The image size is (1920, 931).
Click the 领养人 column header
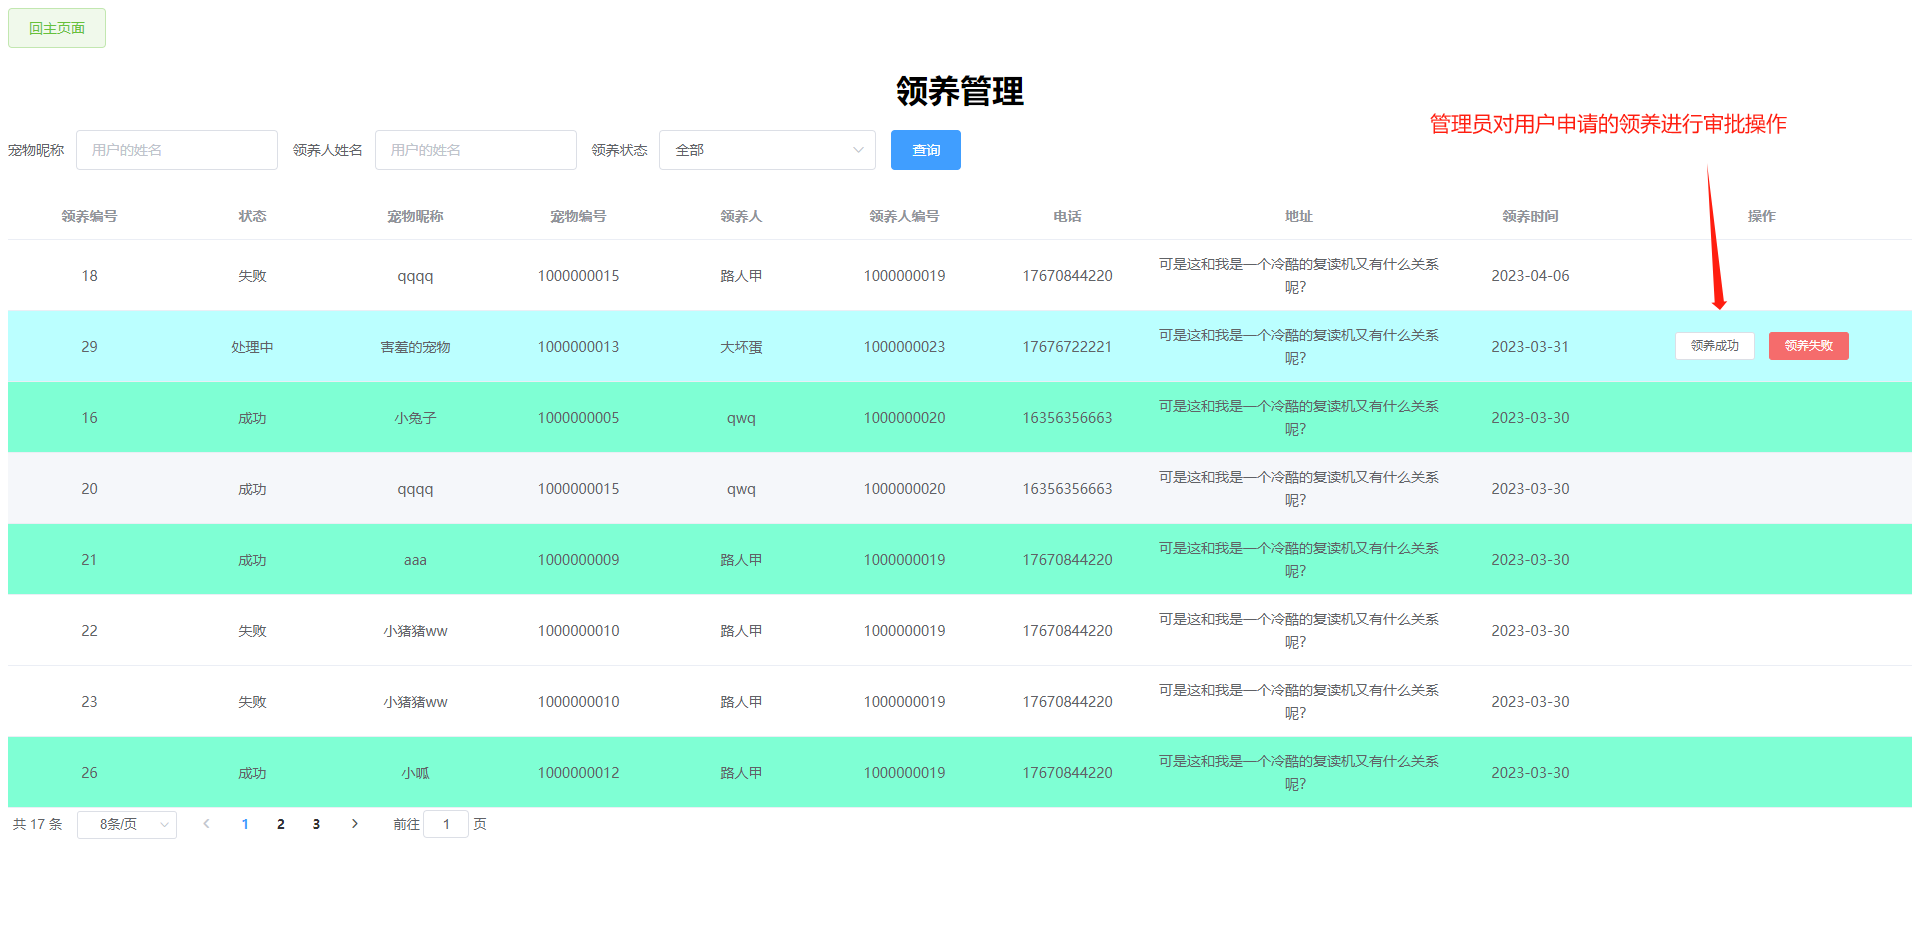pos(741,216)
